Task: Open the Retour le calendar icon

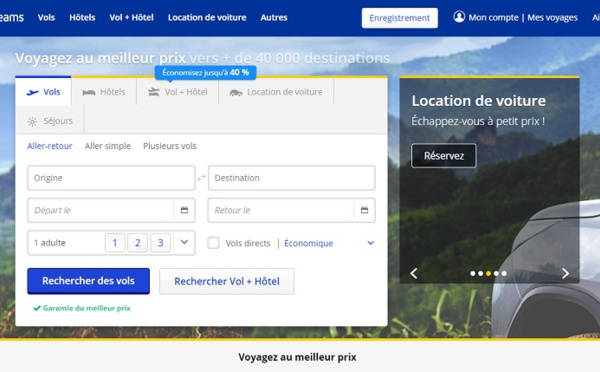Action: coord(364,210)
